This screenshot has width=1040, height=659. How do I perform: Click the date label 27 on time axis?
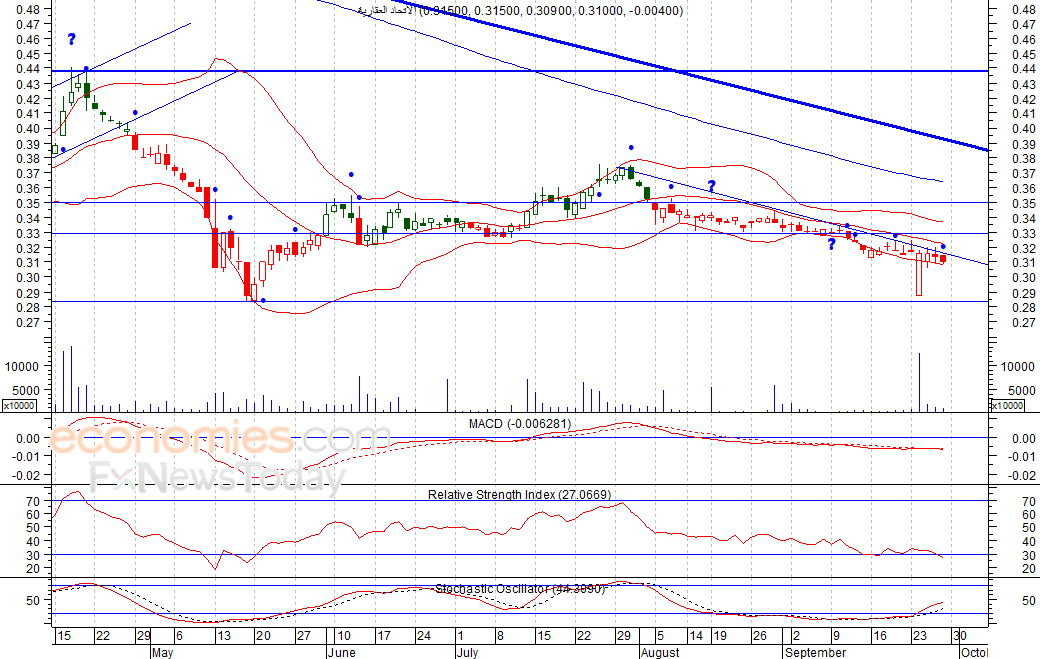click(x=303, y=636)
